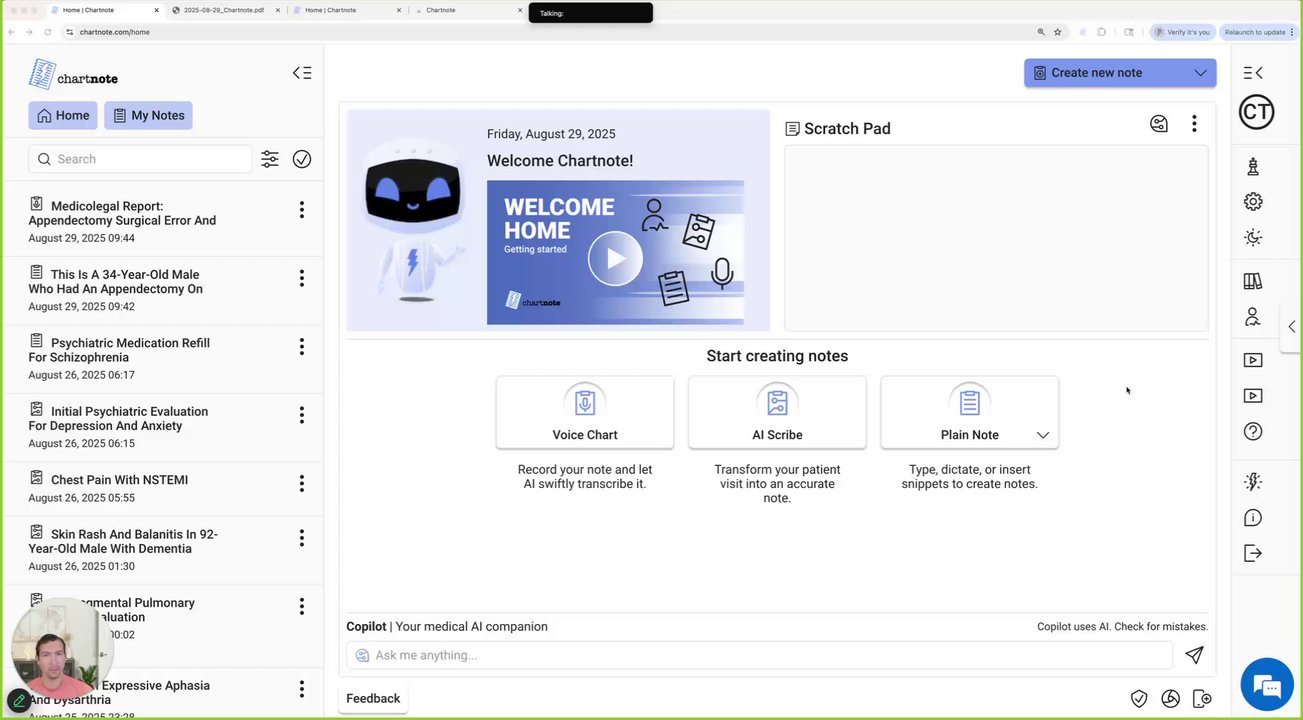Image resolution: width=1303 pixels, height=720 pixels.
Task: Click the Chartnote logo
Action: click(x=73, y=75)
